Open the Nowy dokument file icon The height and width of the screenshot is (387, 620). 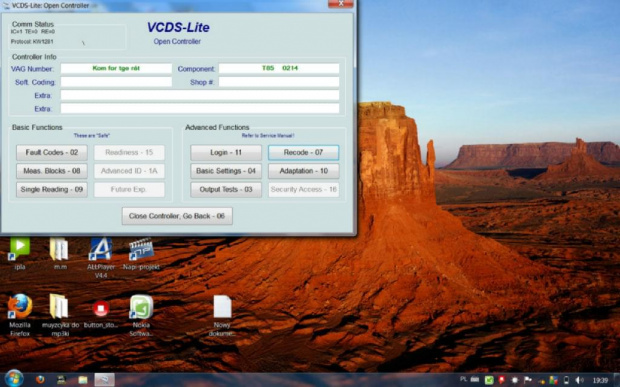coord(222,315)
